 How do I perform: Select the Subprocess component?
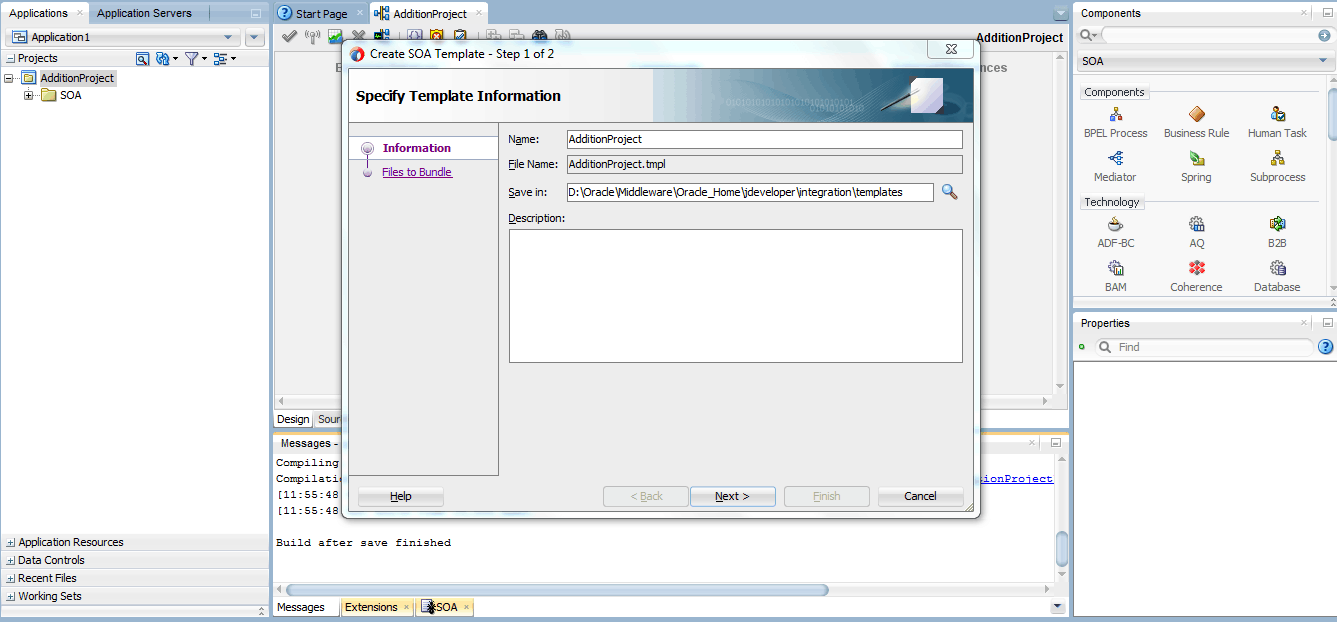coord(1277,167)
